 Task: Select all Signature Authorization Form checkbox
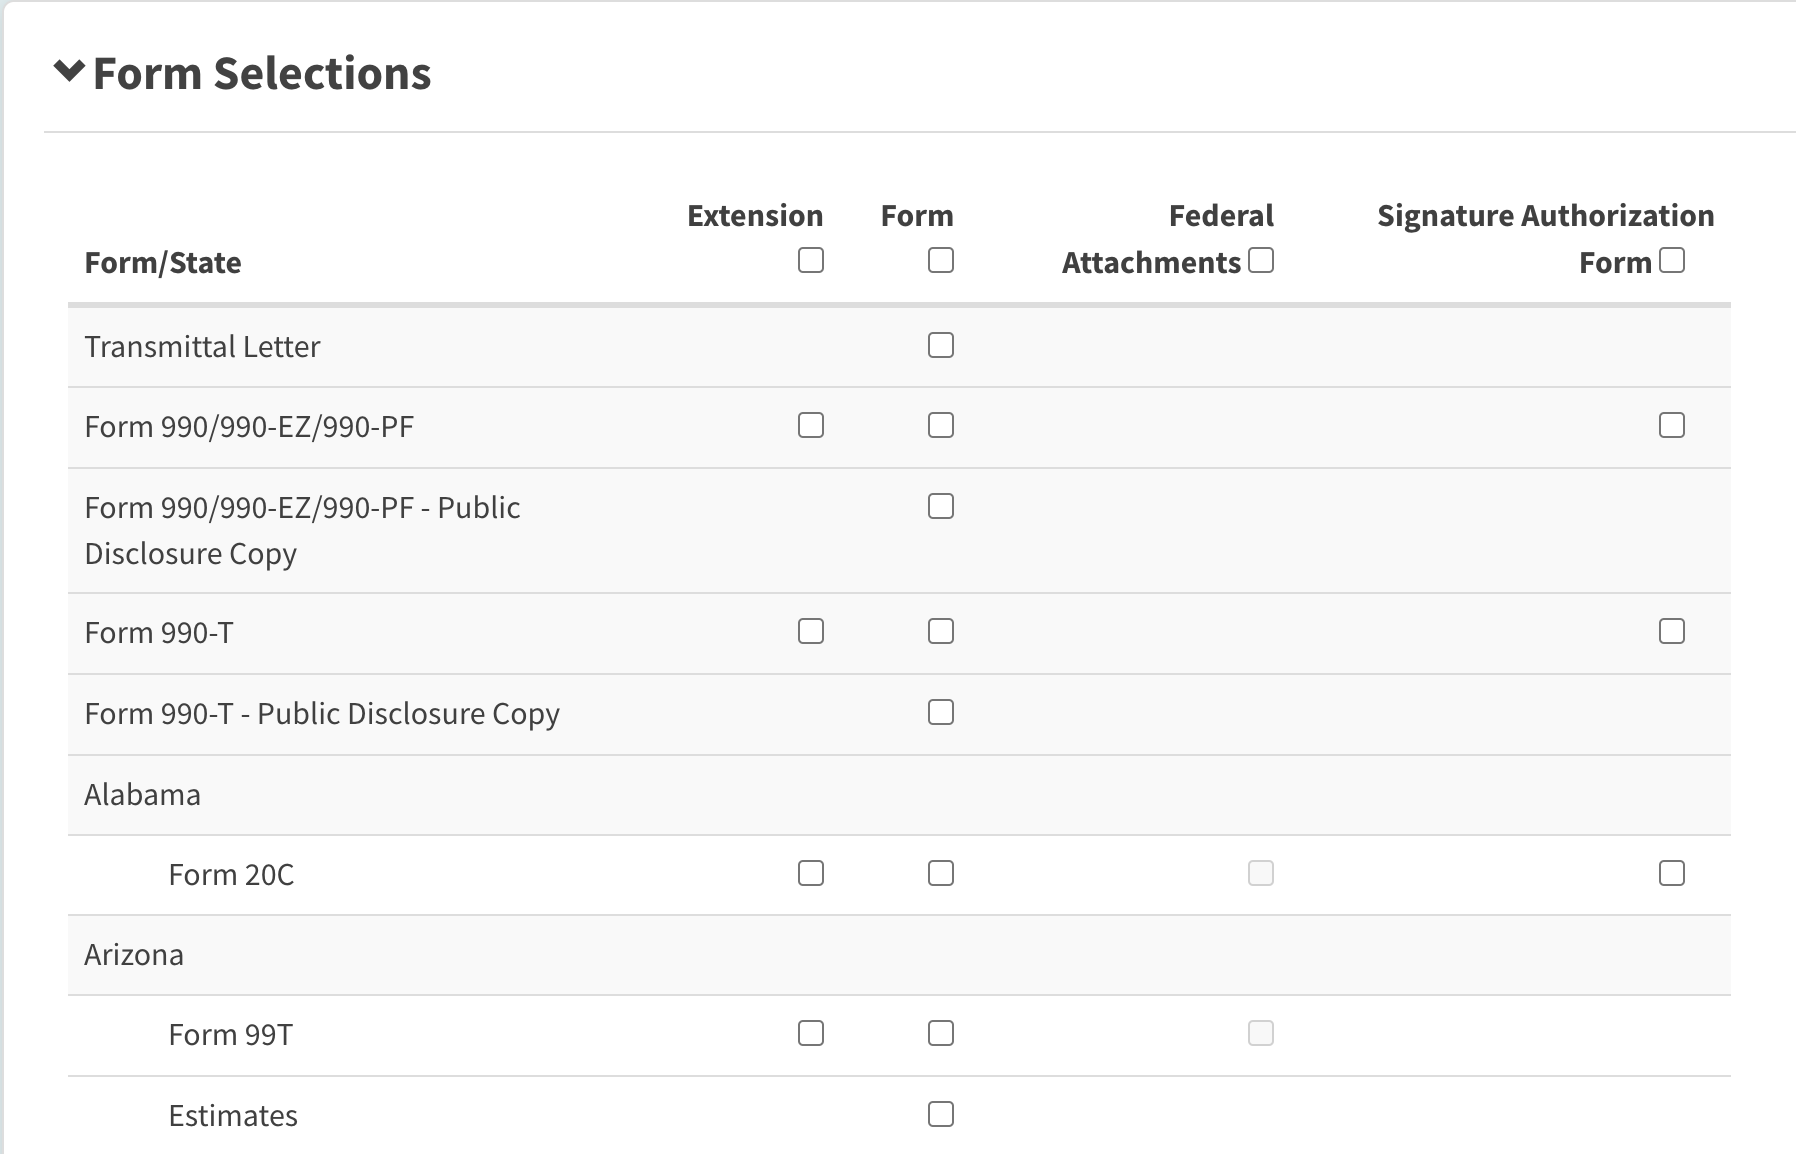(1672, 261)
